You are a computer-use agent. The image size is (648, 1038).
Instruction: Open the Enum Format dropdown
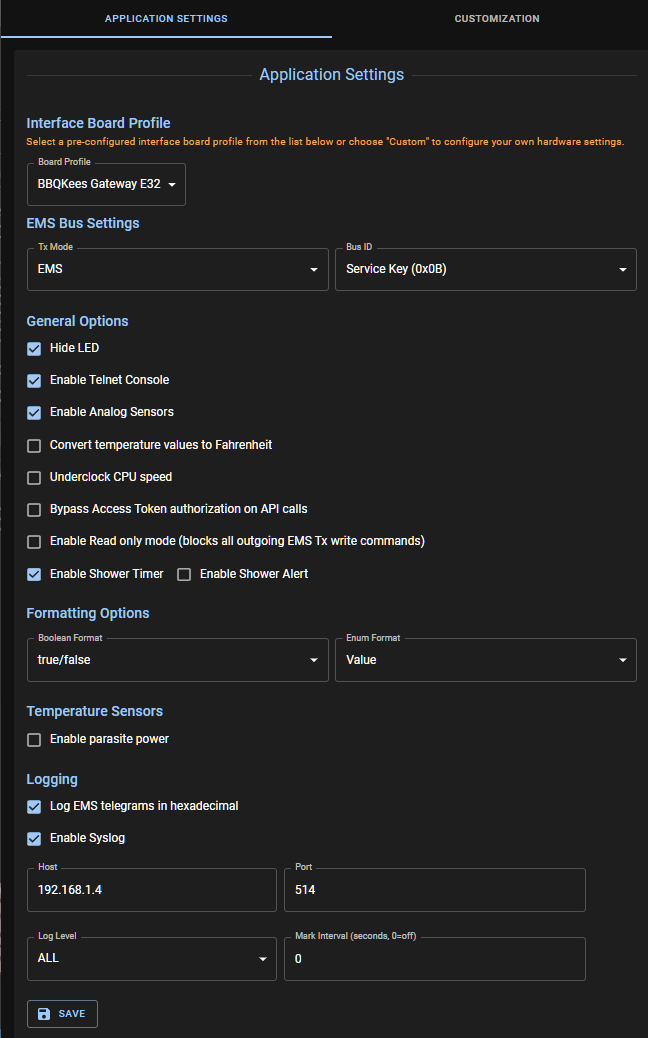coord(485,660)
